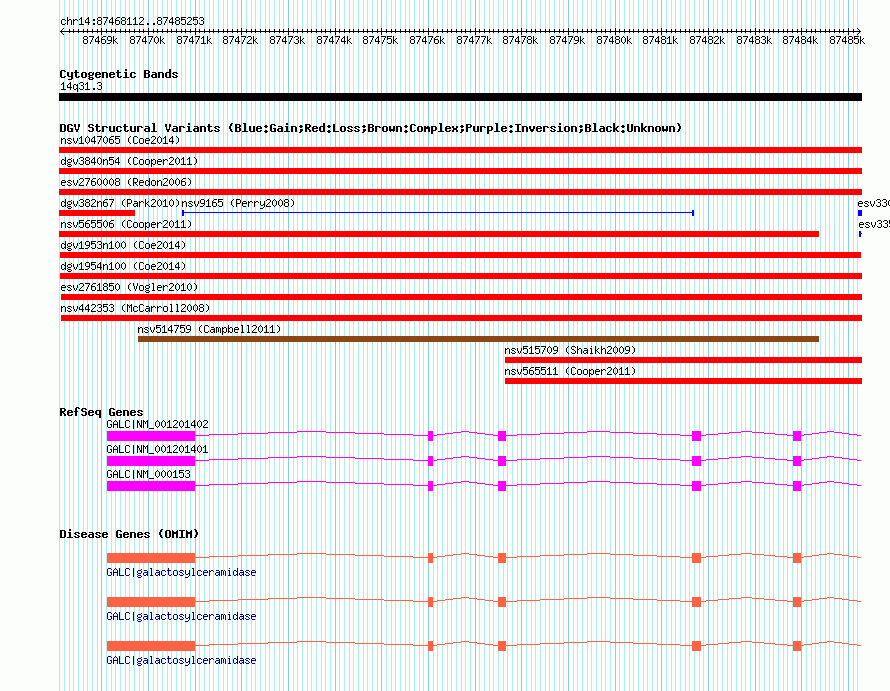Select the nsv442353 red variant bar
890x691 pixels.
point(461,318)
